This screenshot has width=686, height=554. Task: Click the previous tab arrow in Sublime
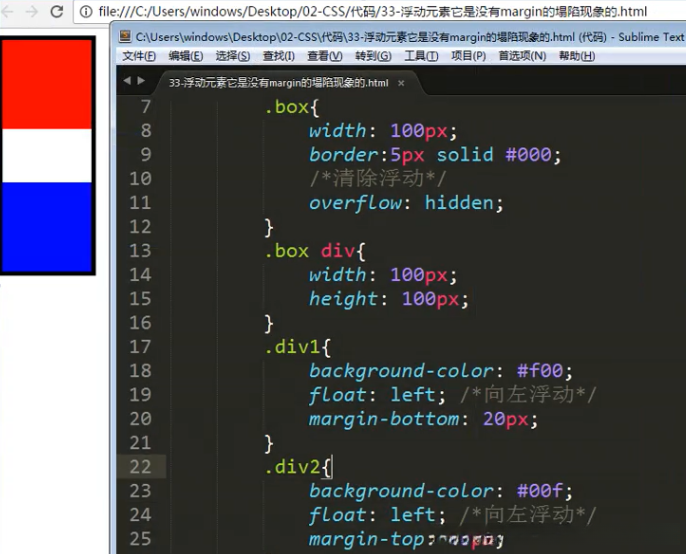coord(127,81)
